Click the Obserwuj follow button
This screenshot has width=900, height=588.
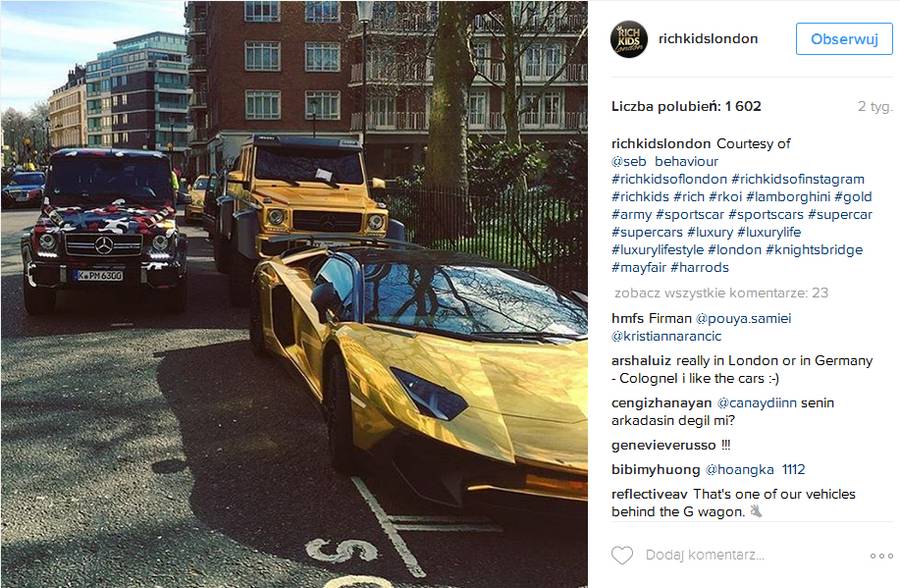[844, 39]
